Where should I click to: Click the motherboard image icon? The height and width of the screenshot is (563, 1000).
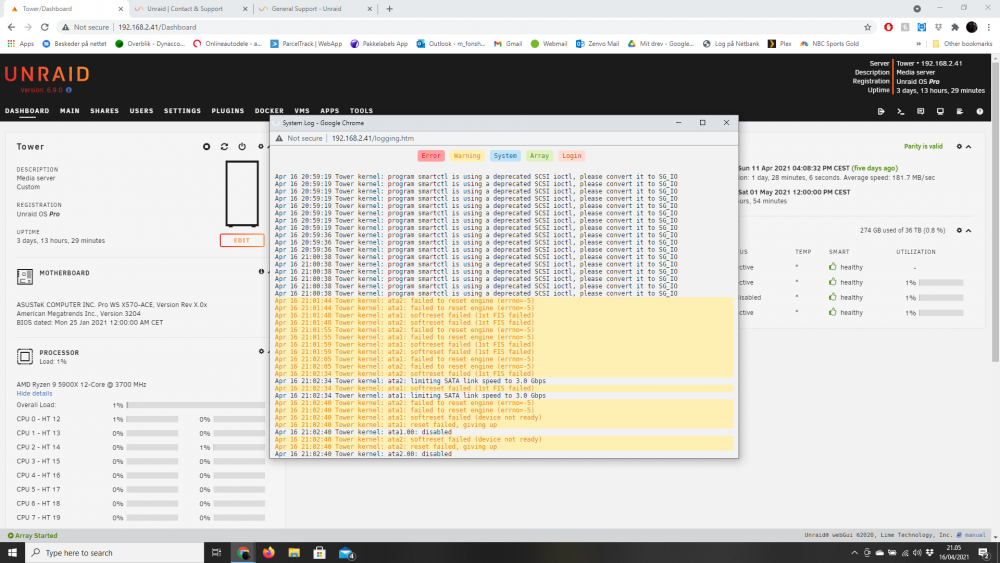tap(25, 277)
